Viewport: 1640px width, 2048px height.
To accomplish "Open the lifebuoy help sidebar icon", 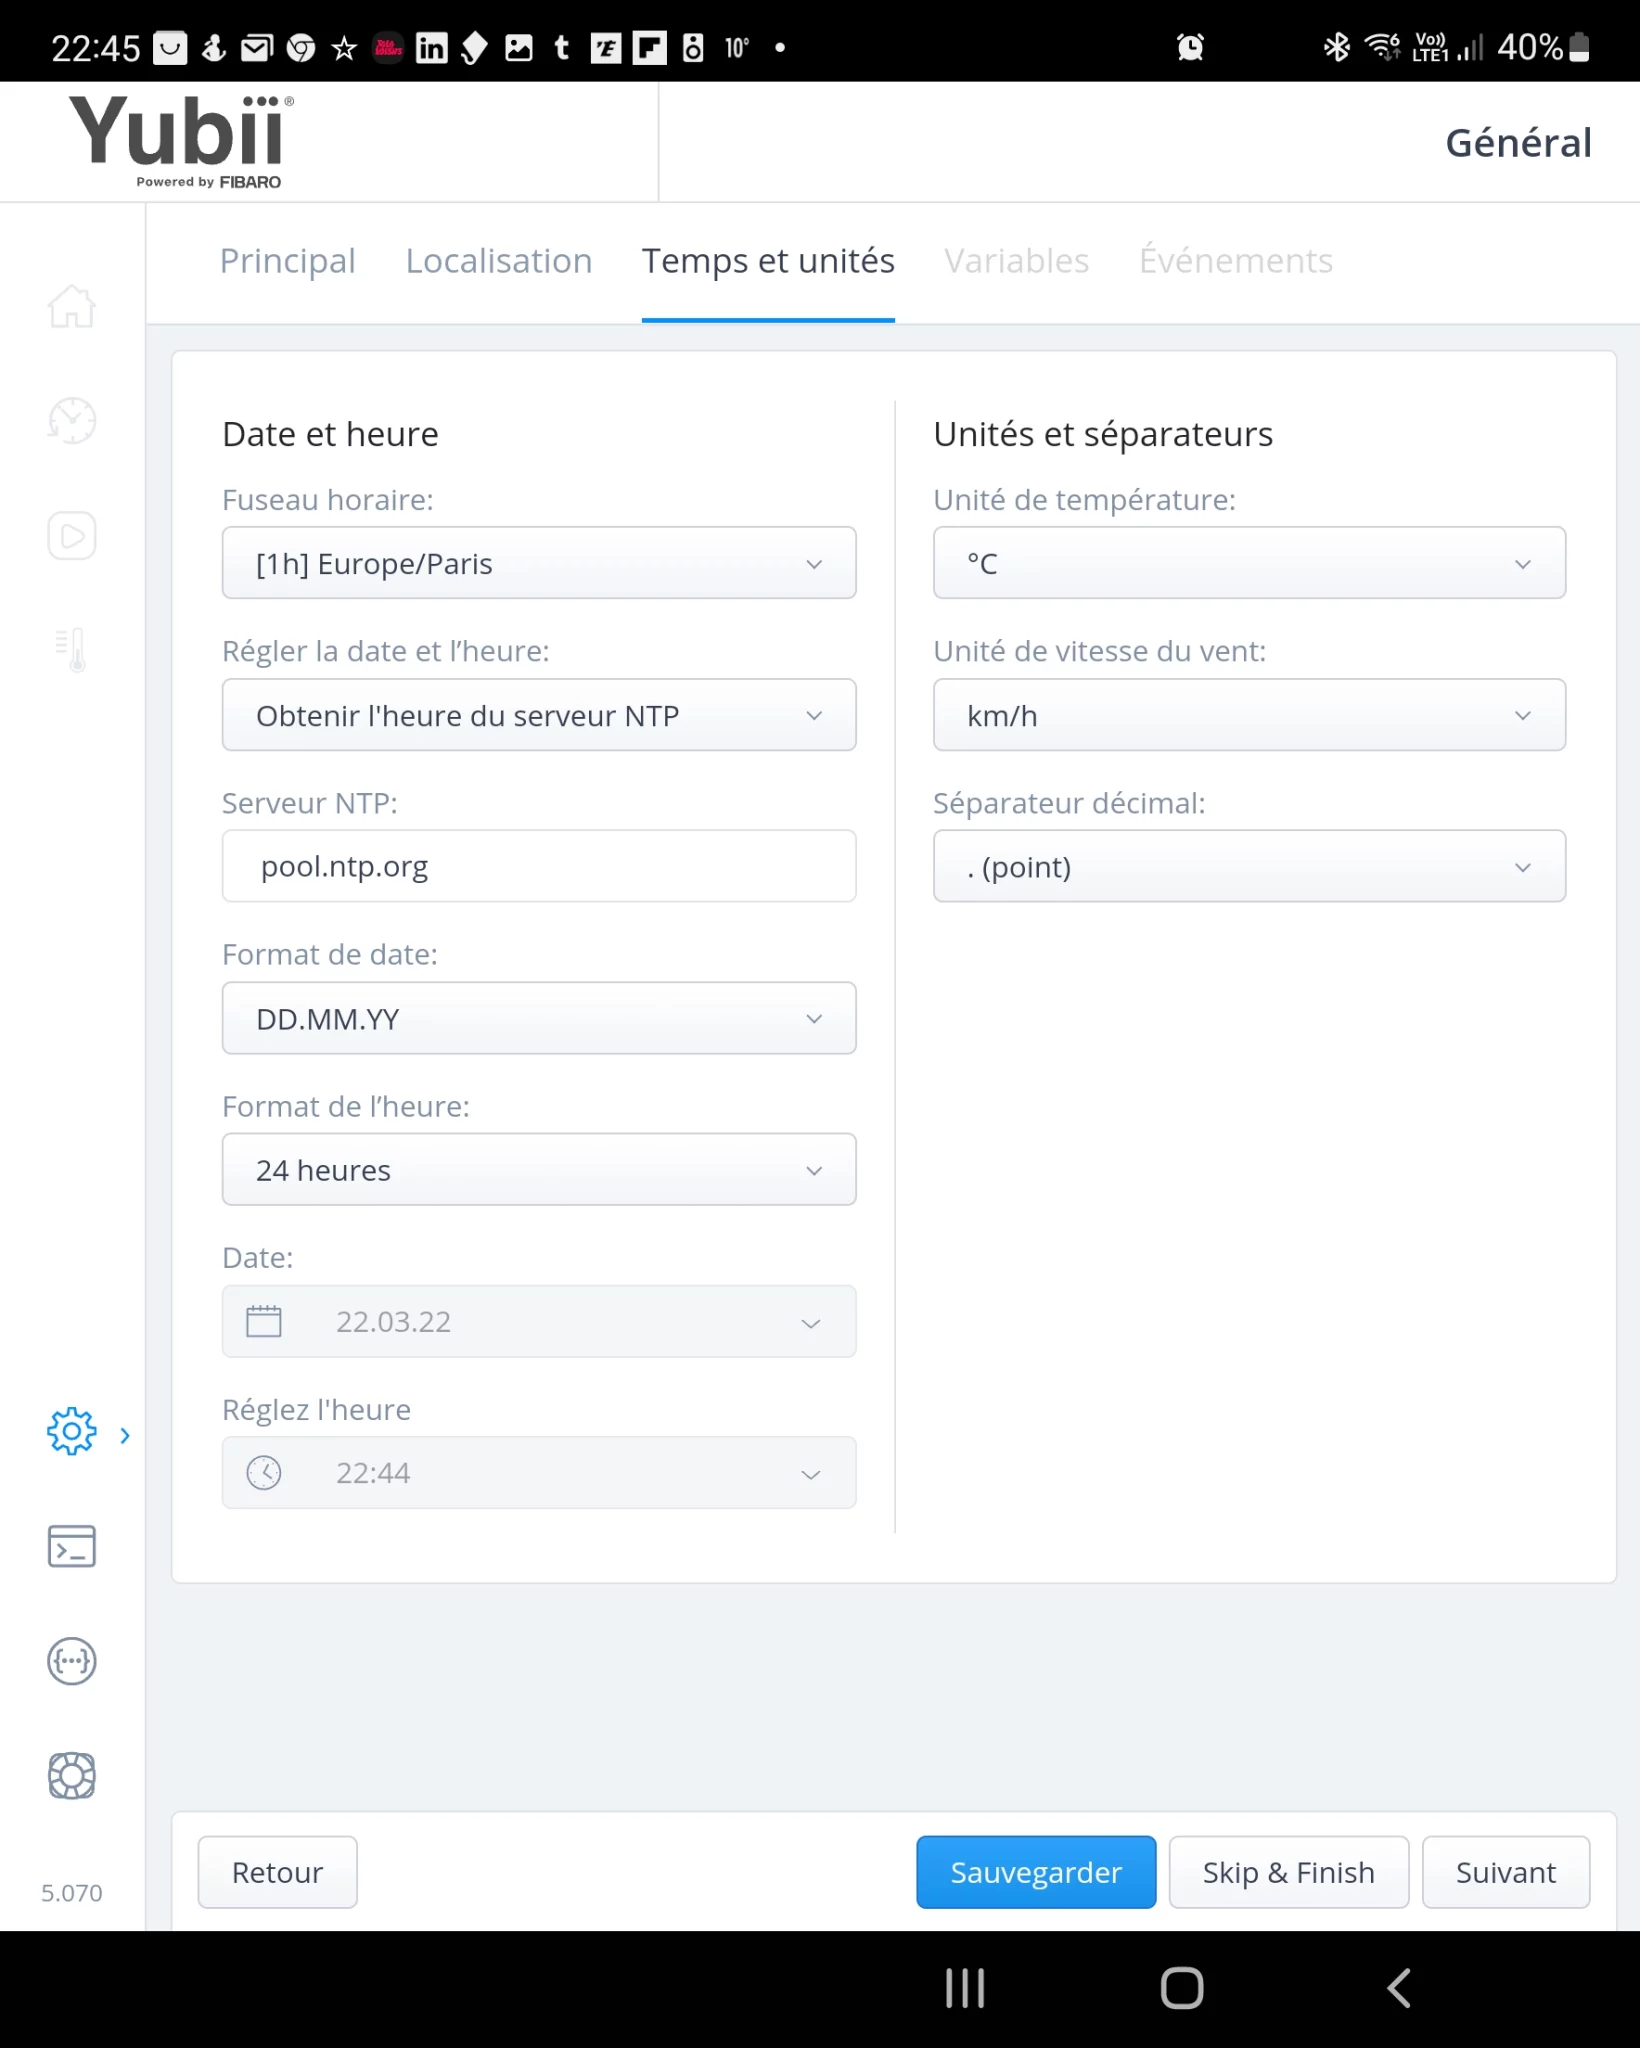I will 72,1776.
